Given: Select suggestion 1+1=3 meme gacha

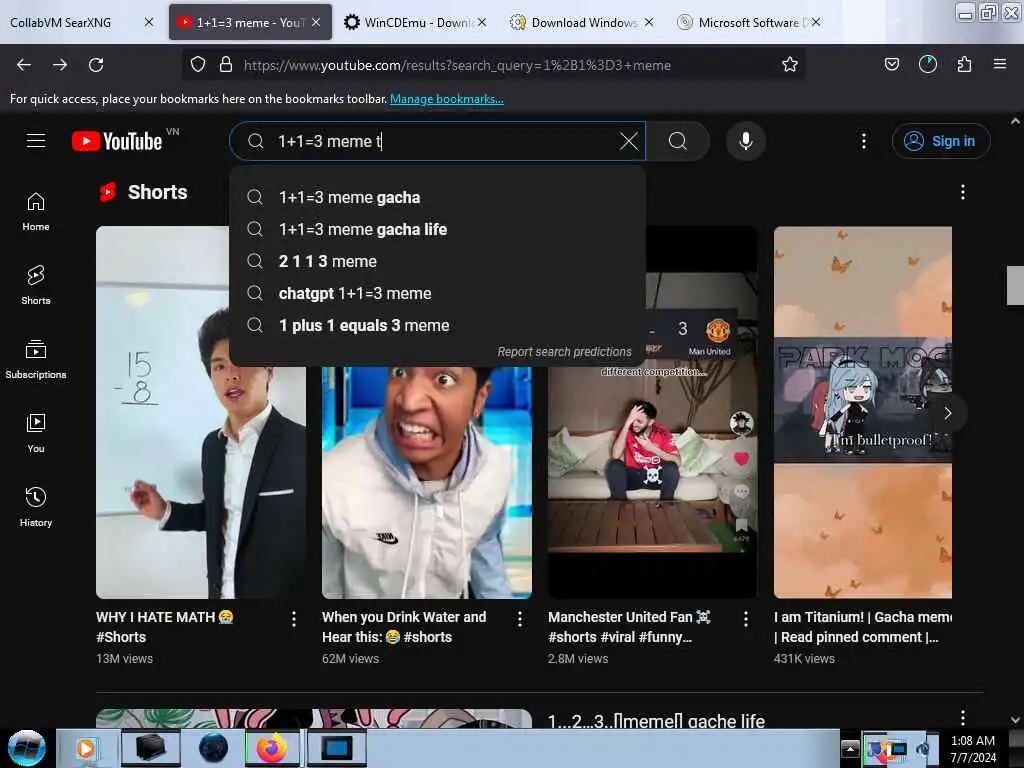Looking at the screenshot, I should pos(437,197).
